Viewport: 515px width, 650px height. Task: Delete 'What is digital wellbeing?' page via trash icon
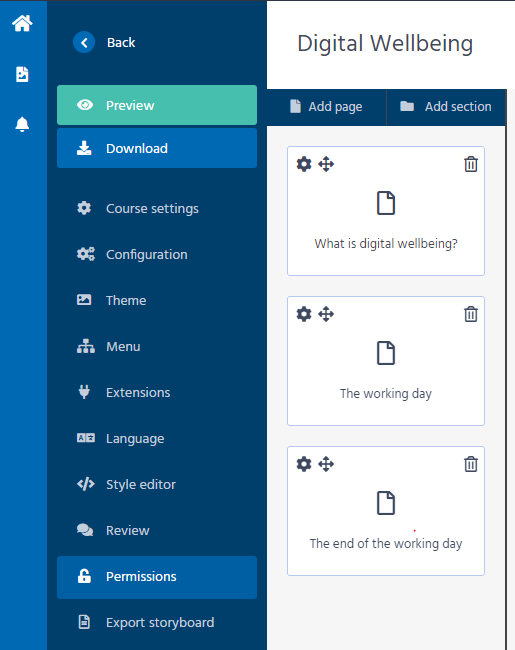point(471,164)
